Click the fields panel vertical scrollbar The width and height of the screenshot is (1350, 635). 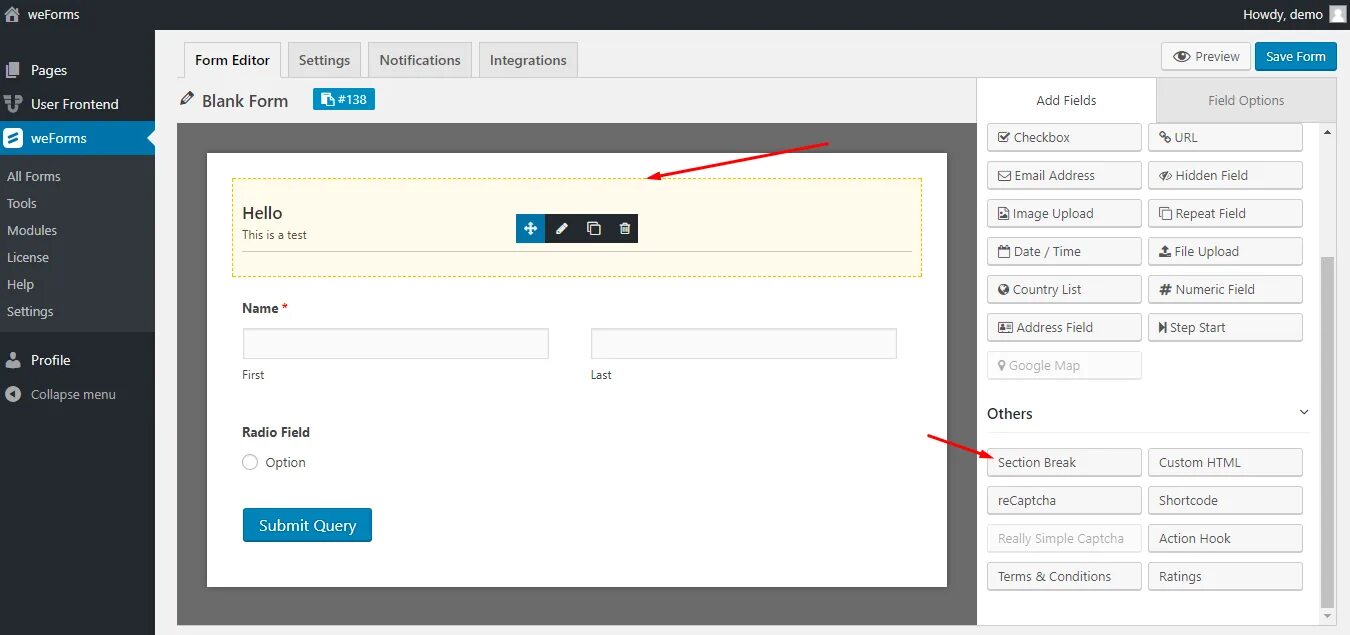(1328, 430)
